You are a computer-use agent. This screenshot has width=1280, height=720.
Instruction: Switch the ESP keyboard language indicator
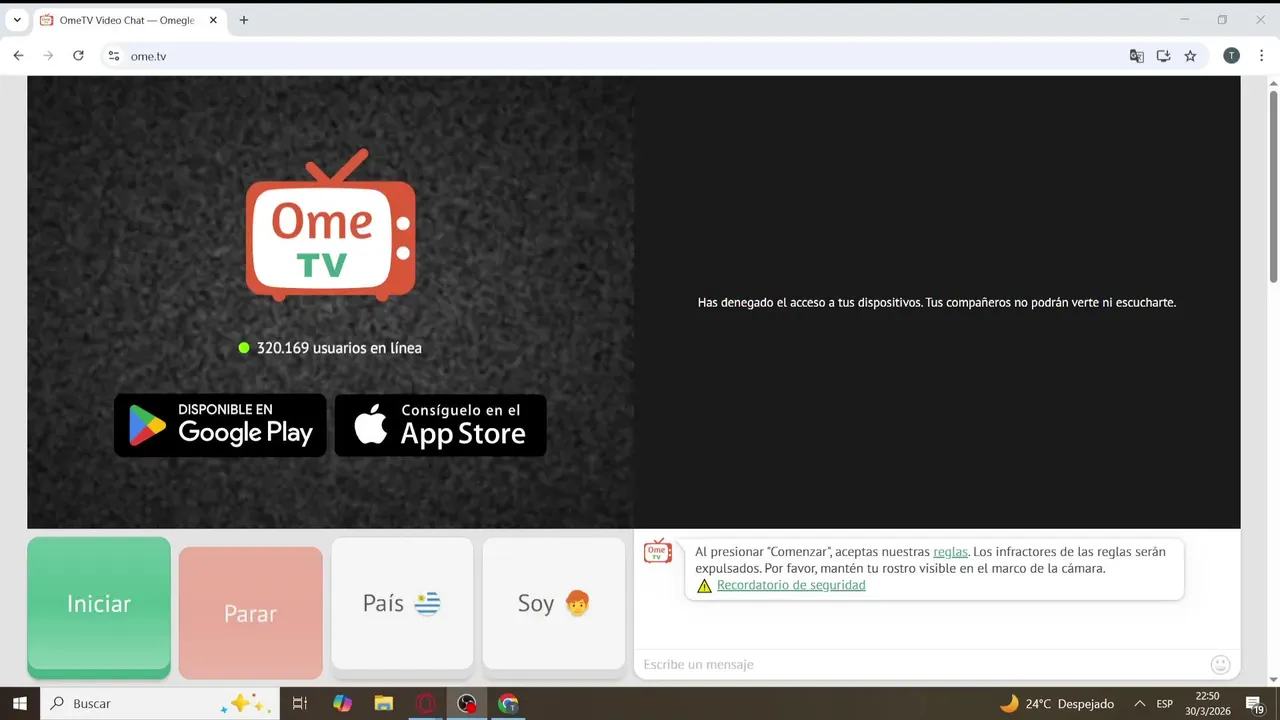tap(1165, 704)
